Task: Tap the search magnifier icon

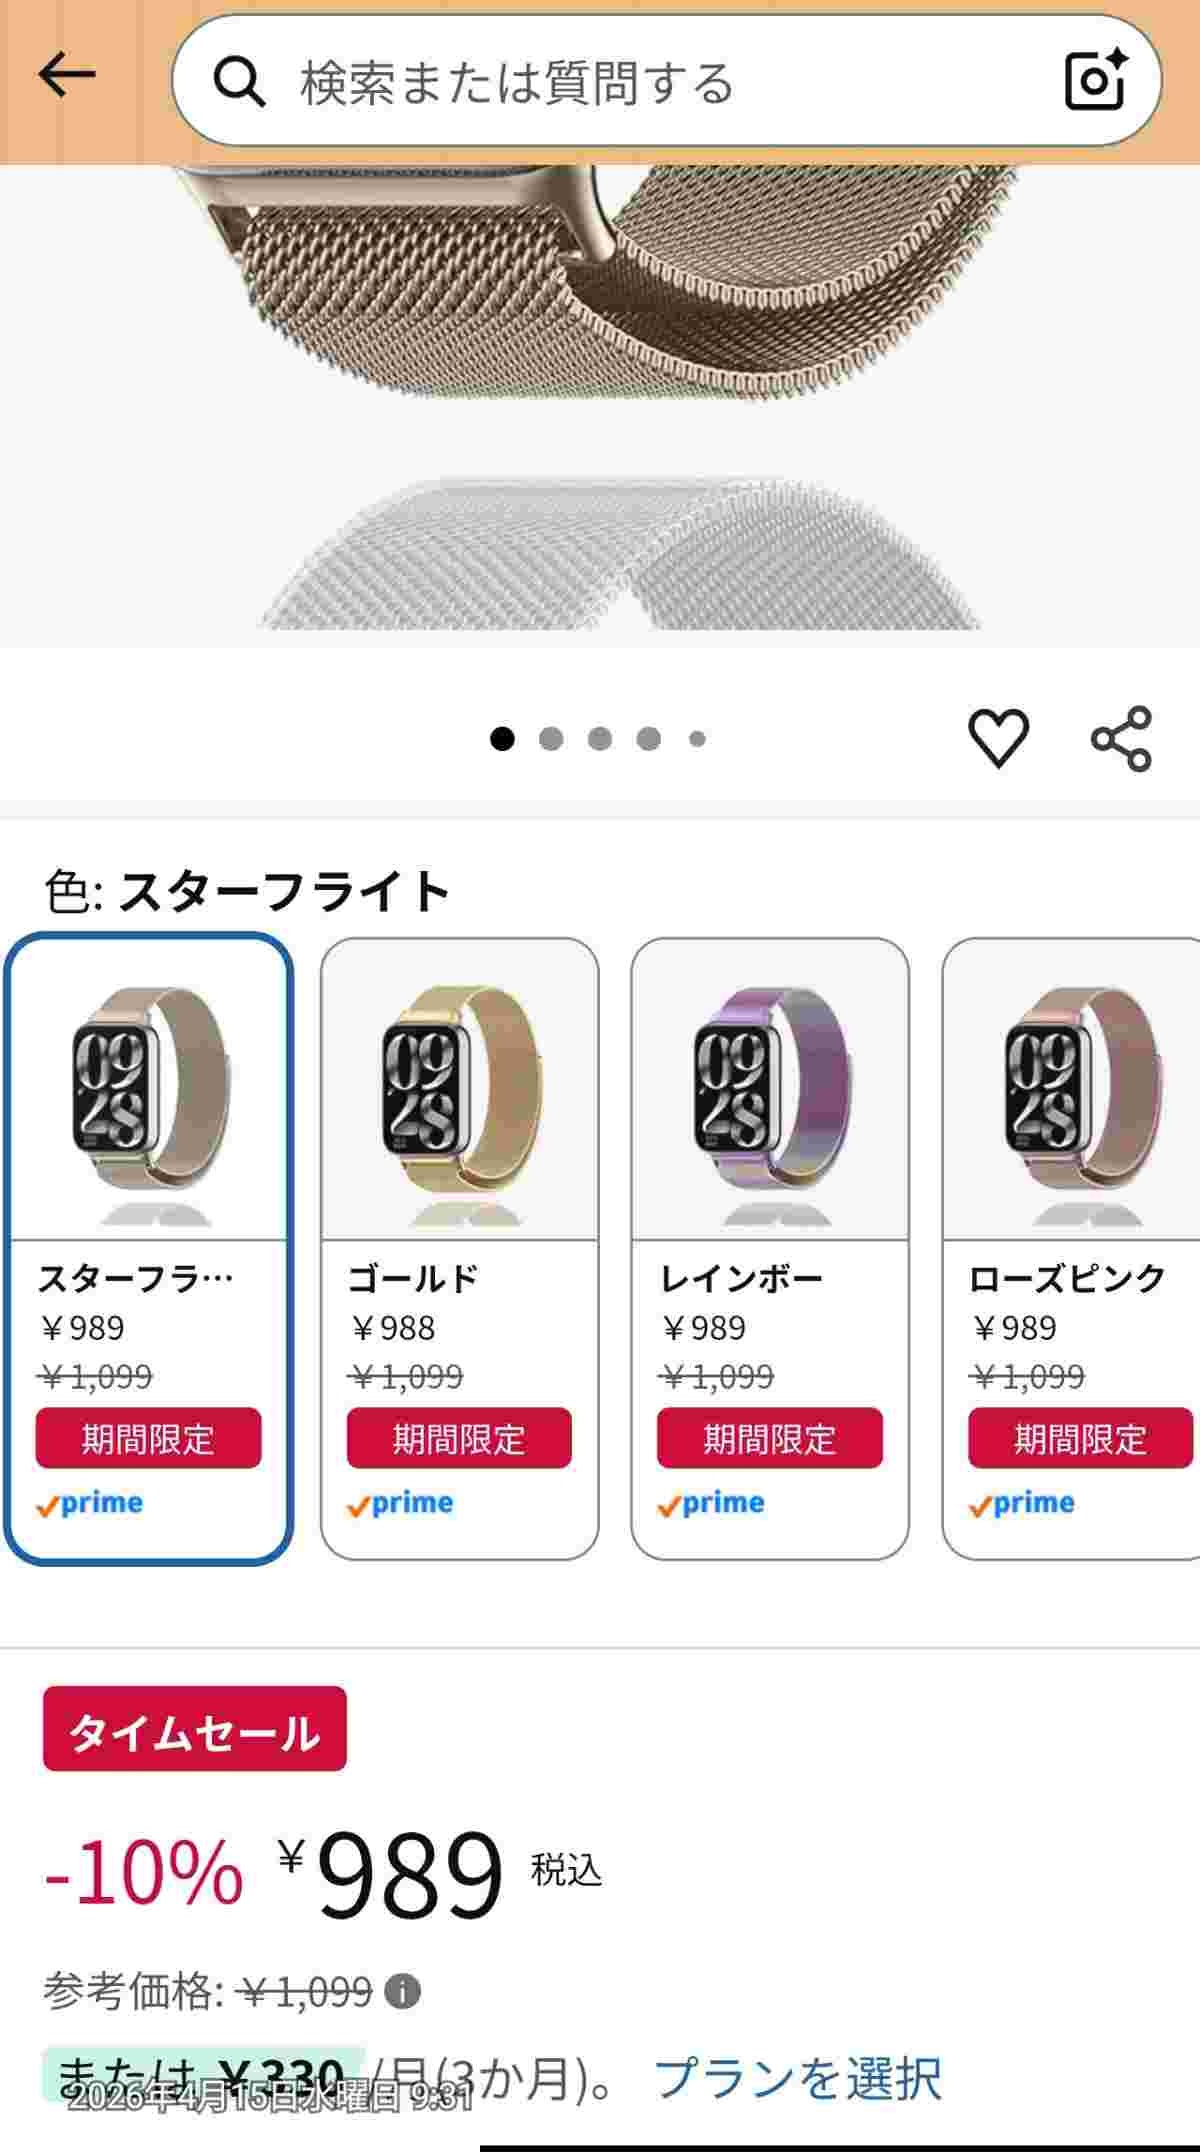Action: point(240,82)
